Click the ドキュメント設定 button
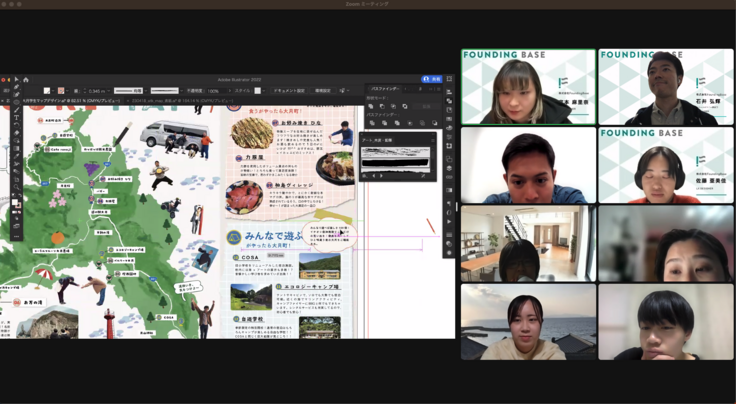The width and height of the screenshot is (736, 404). [289, 90]
